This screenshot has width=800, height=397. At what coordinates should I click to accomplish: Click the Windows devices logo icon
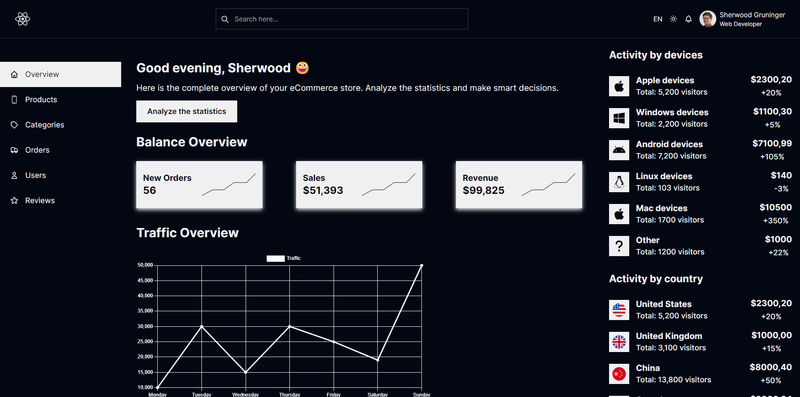(619, 118)
